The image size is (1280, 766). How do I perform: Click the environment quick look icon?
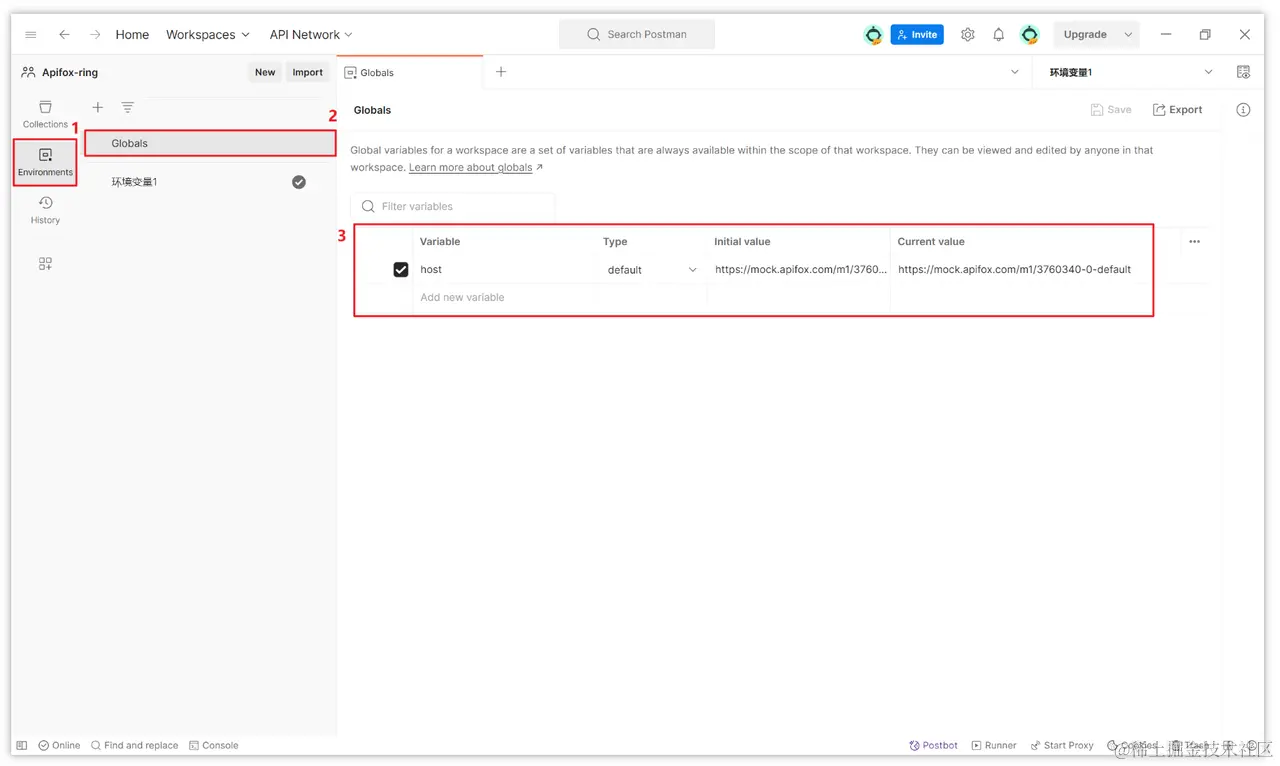pos(1243,72)
